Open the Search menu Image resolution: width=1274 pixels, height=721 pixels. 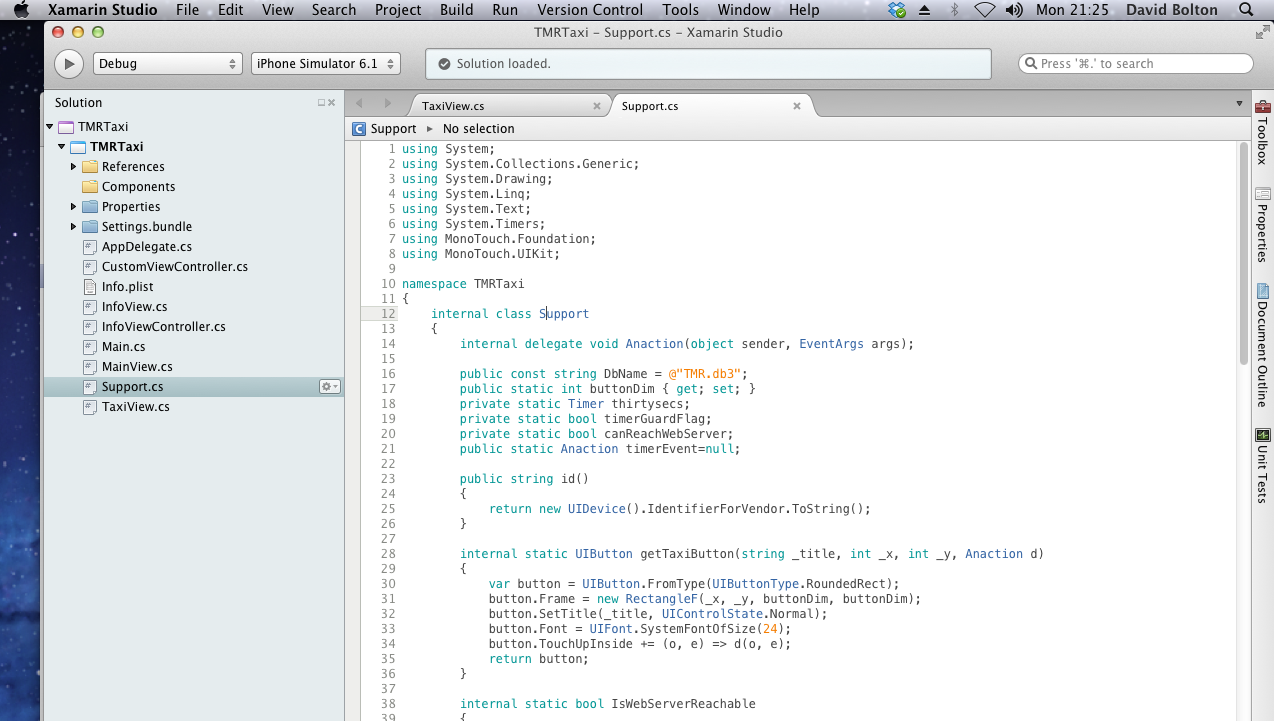coord(334,10)
